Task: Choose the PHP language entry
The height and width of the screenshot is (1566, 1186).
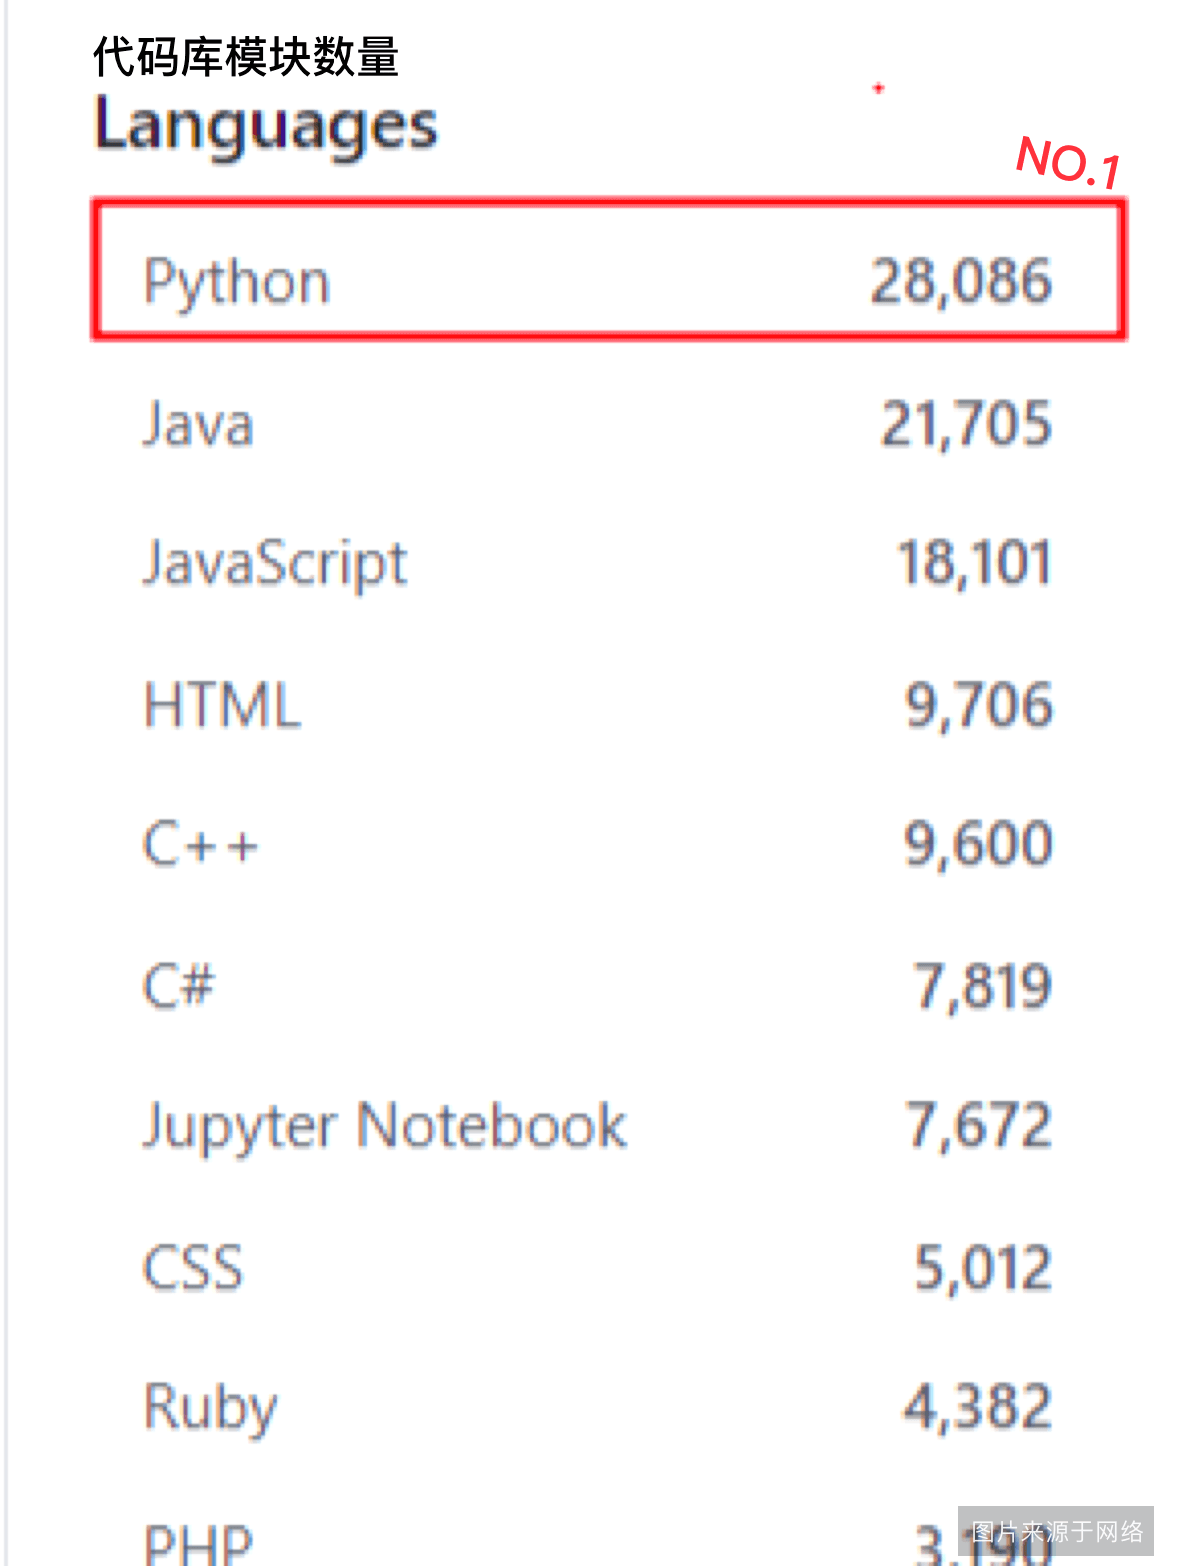Action: [x=198, y=1543]
